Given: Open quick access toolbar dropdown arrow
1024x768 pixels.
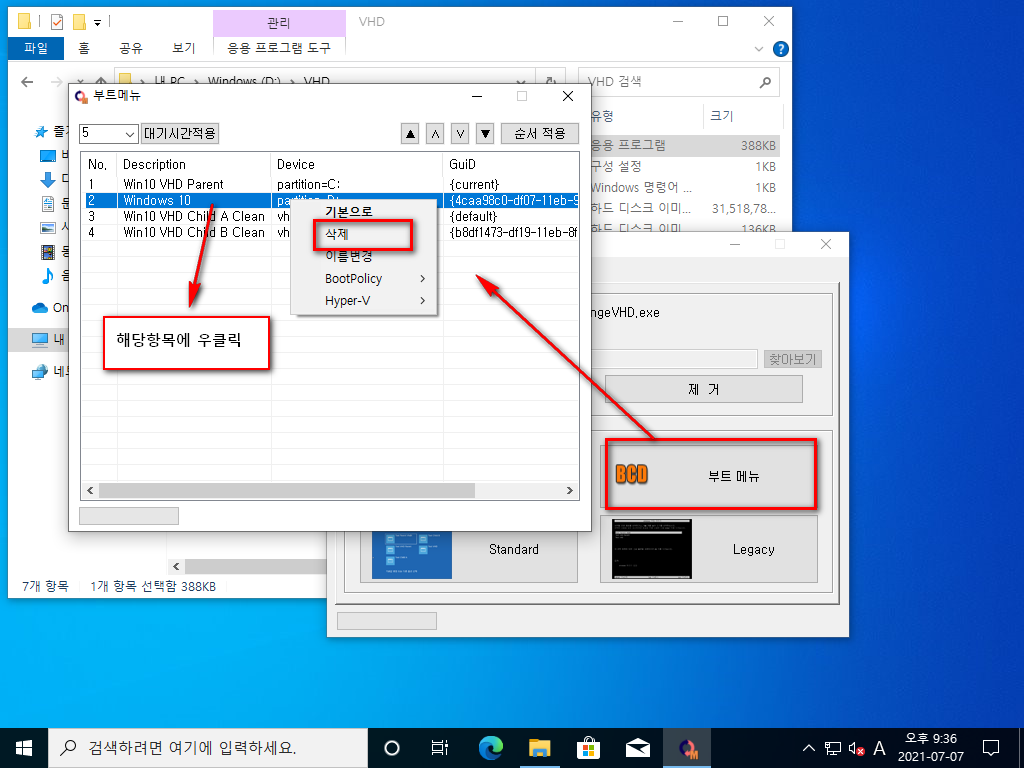Looking at the screenshot, I should pyautogui.click(x=97, y=23).
